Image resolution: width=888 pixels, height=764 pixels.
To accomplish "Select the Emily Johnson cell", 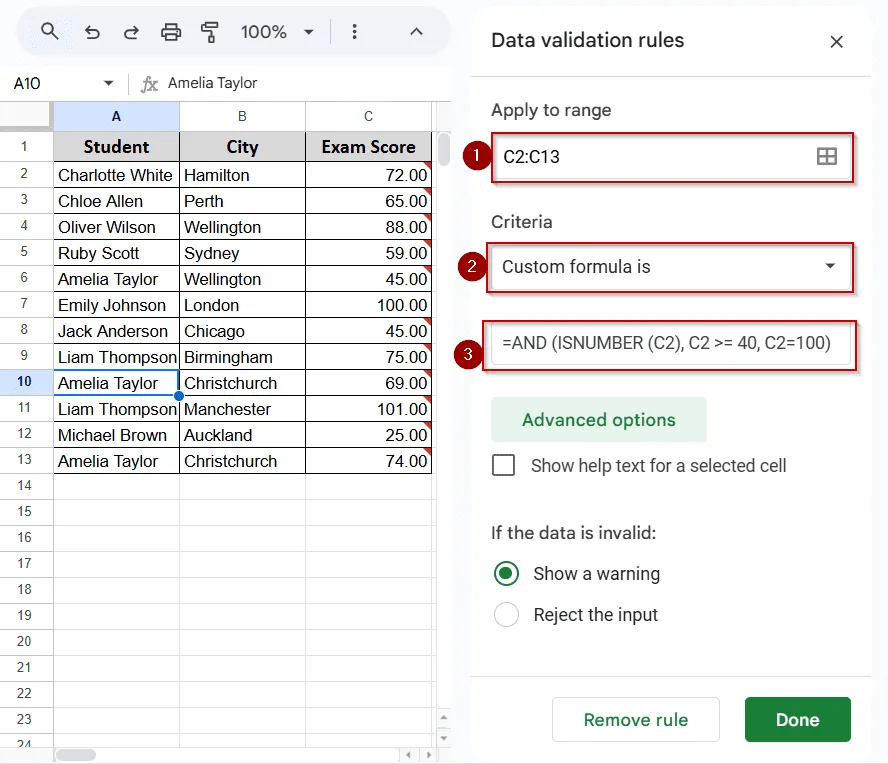I will [116, 305].
